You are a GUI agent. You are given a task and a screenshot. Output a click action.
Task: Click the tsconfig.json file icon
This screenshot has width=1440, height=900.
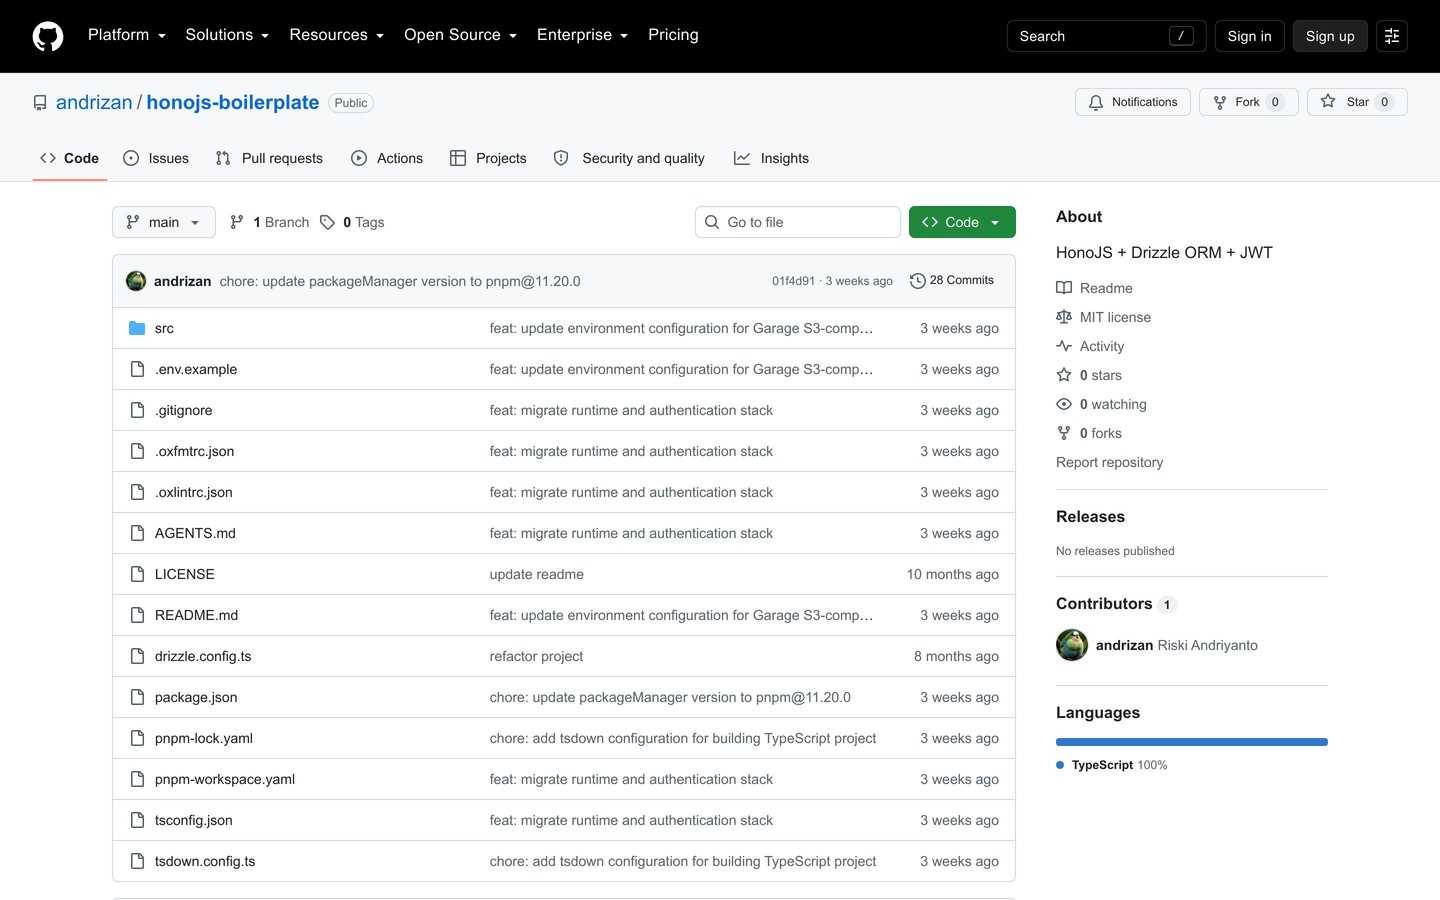(137, 820)
